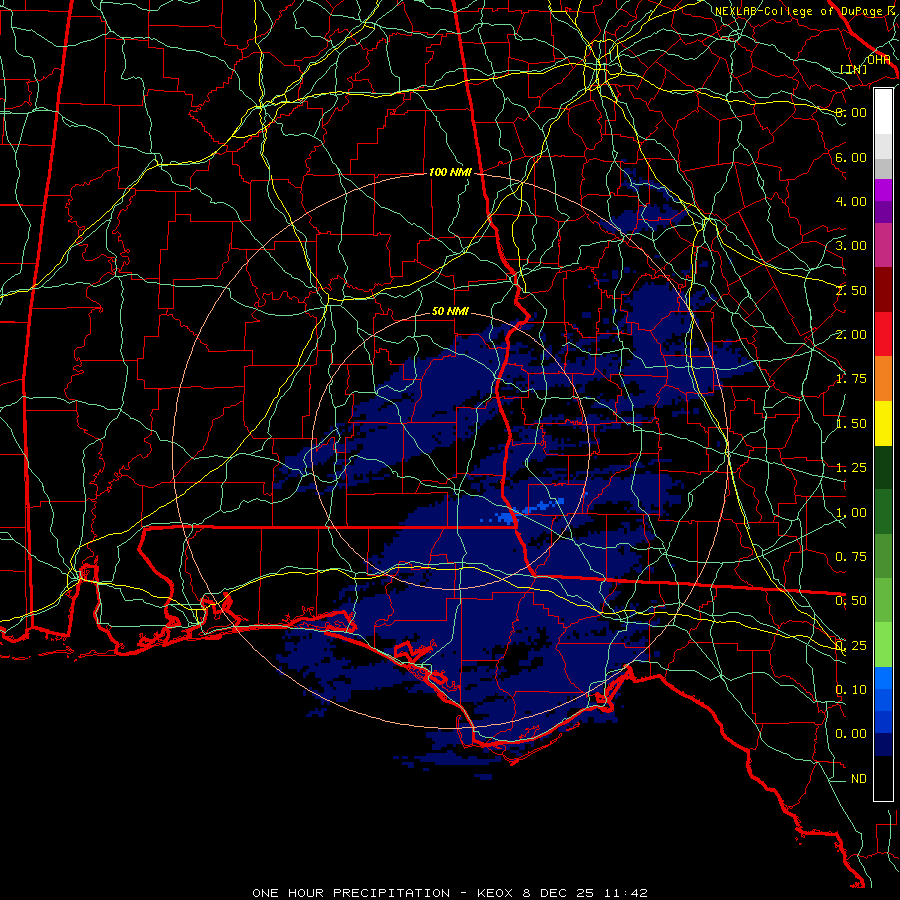Click the yellow legend swatch
The width and height of the screenshot is (900, 900).
click(883, 423)
